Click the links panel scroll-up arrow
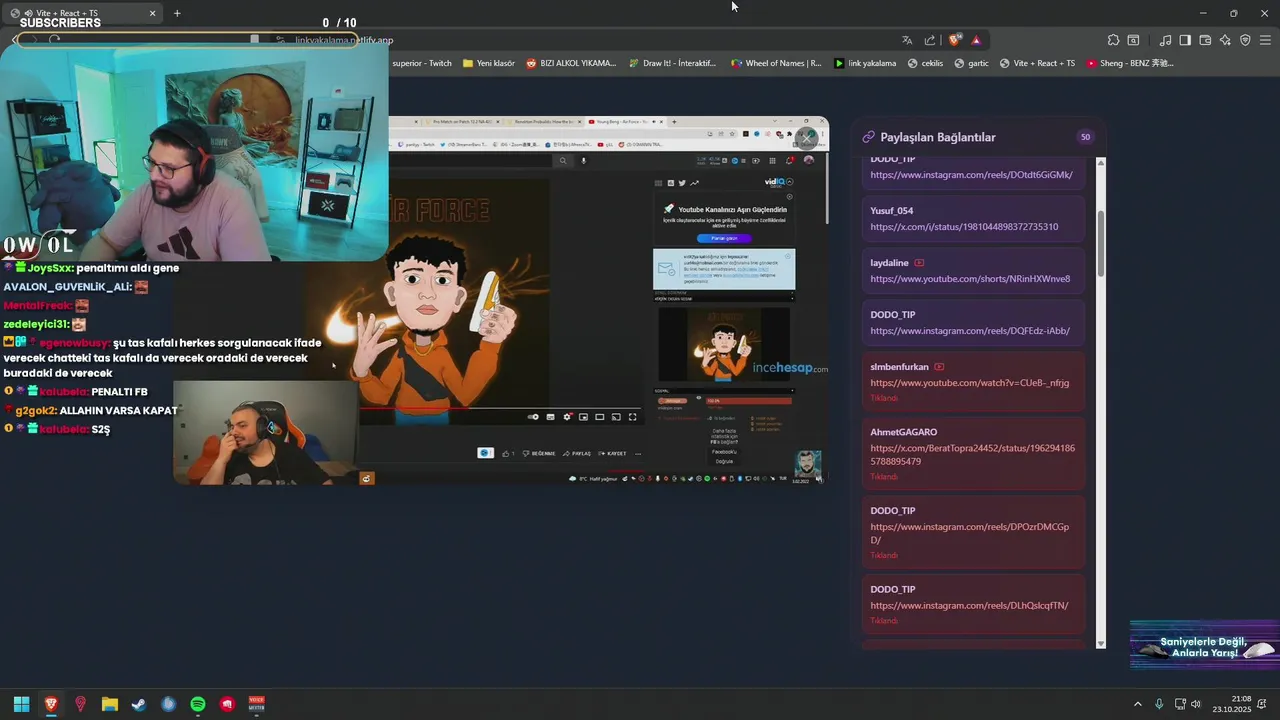The height and width of the screenshot is (720, 1280). click(x=1101, y=162)
